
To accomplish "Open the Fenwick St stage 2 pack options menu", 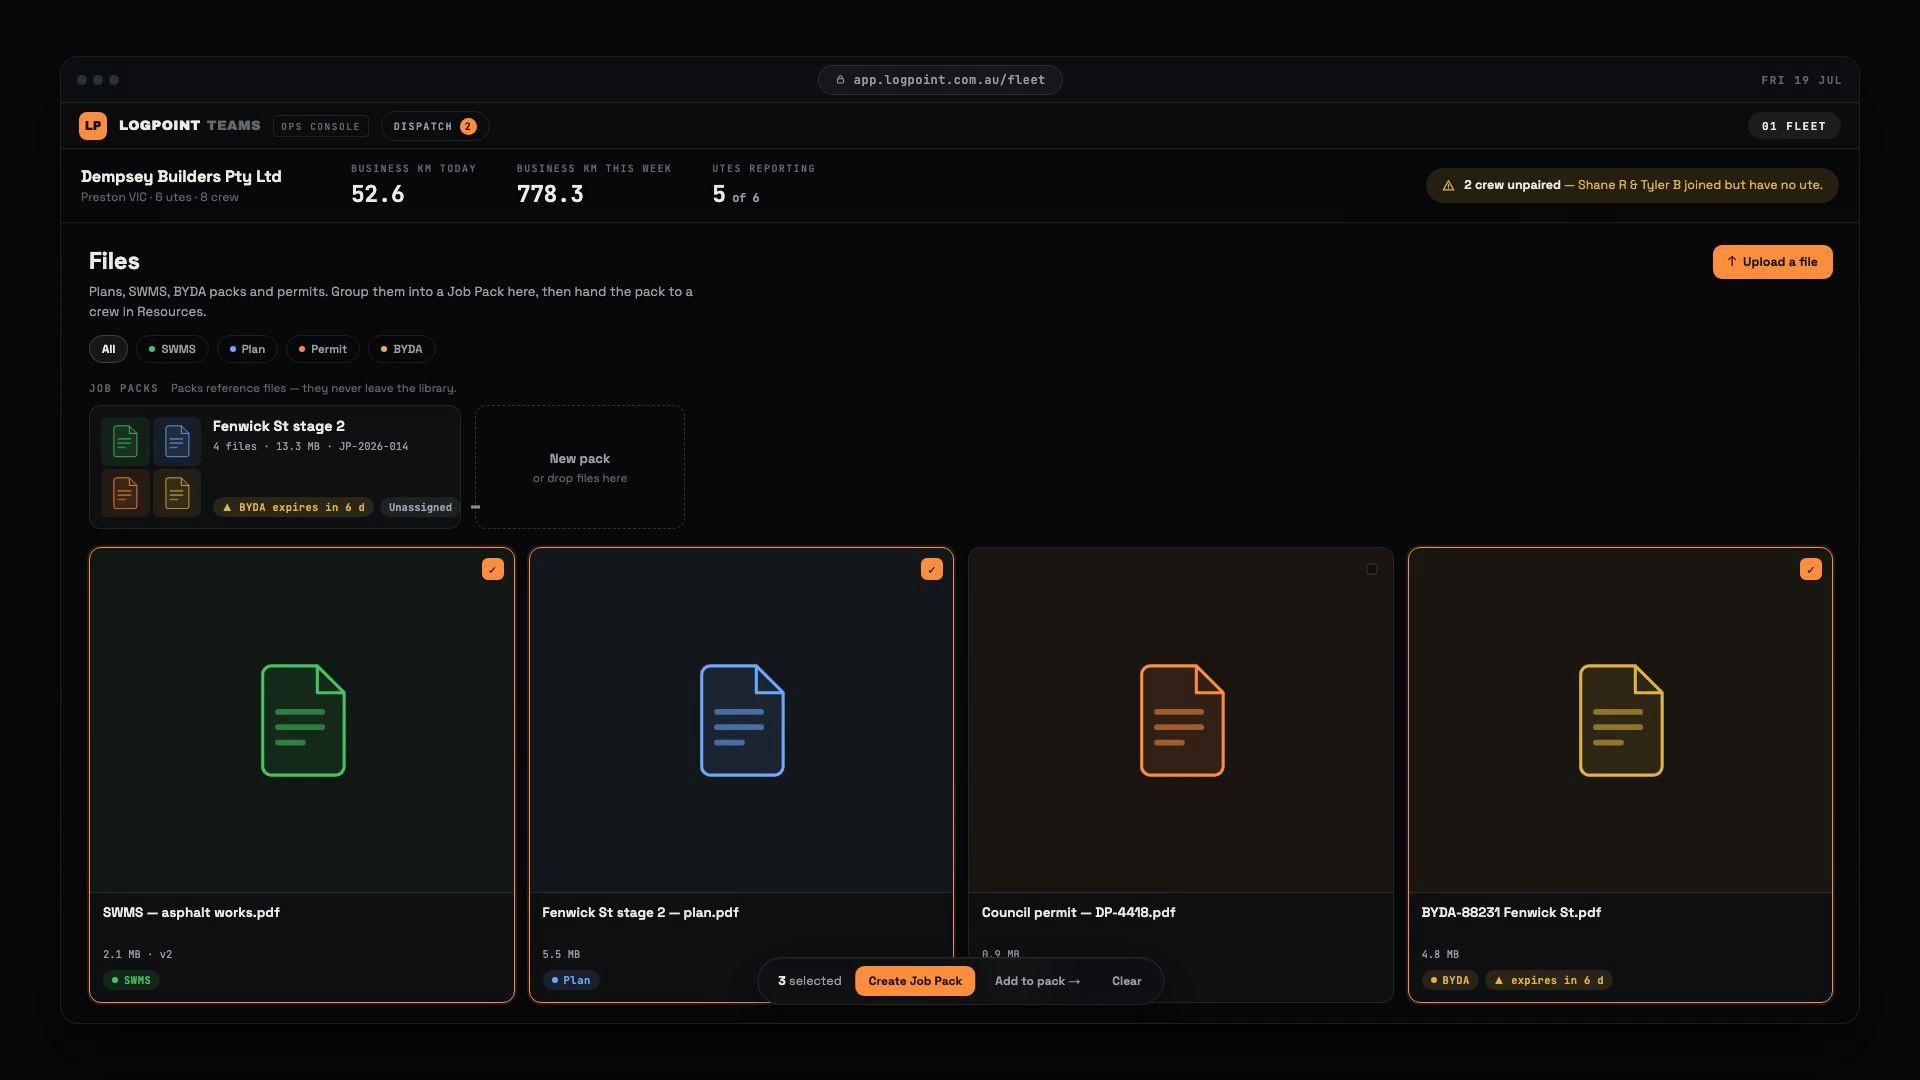I will pyautogui.click(x=475, y=507).
